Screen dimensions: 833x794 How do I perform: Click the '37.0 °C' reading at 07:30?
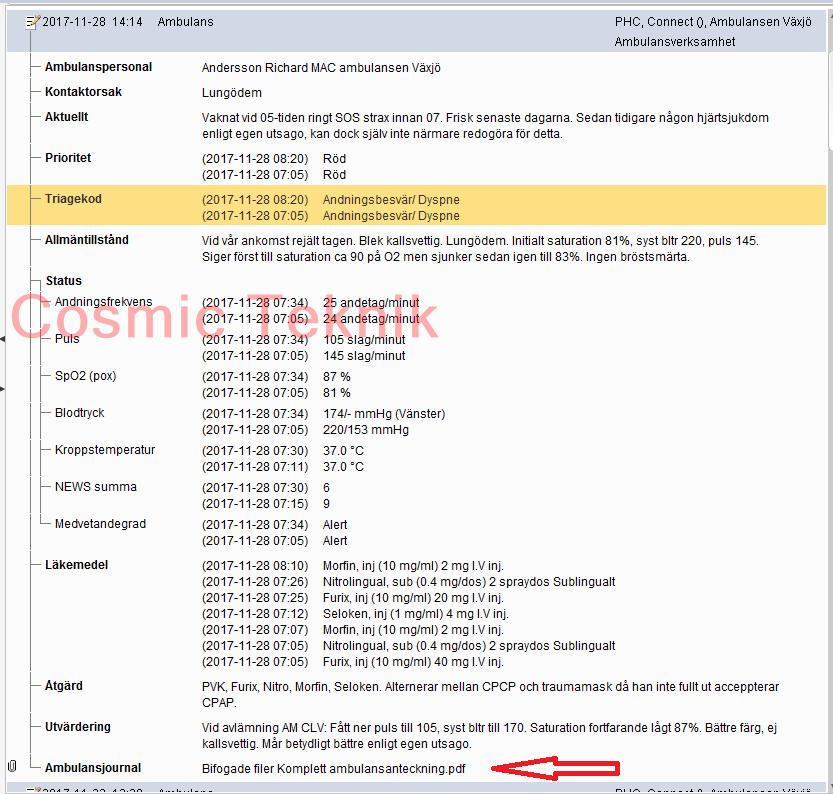pos(343,451)
